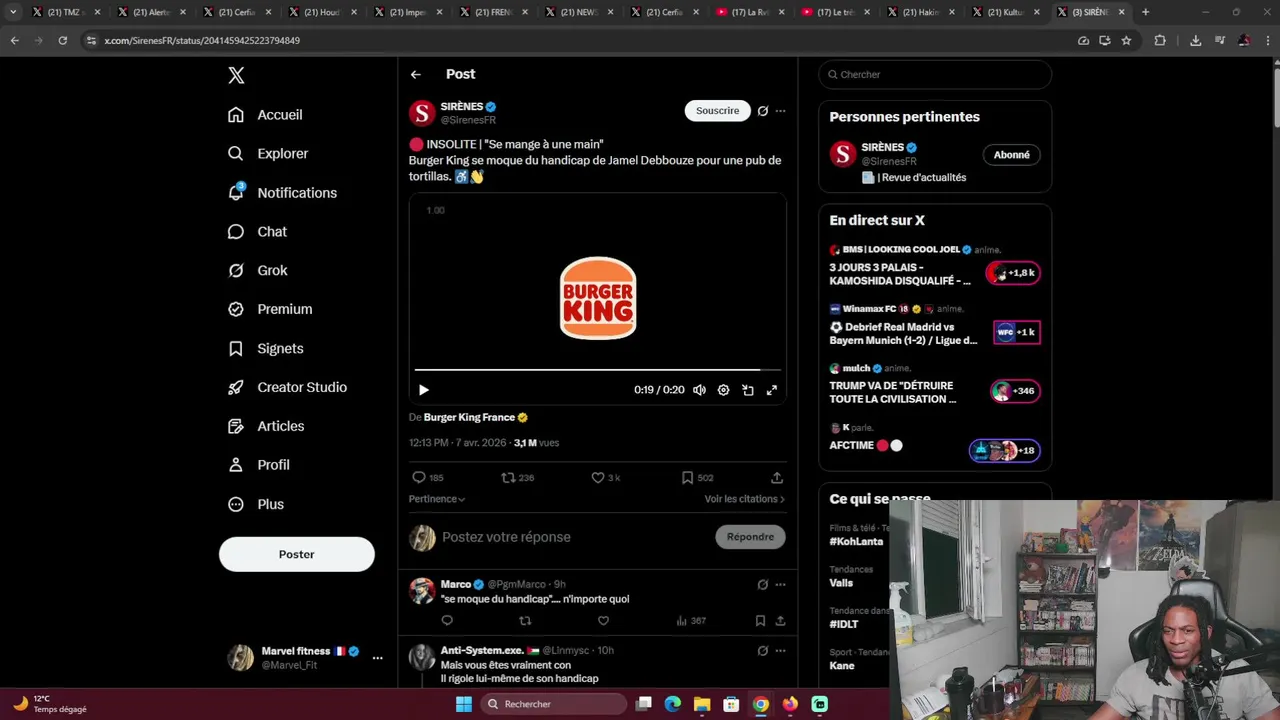1280x720 pixels.
Task: Click the Souscrire button
Action: pyautogui.click(x=718, y=111)
